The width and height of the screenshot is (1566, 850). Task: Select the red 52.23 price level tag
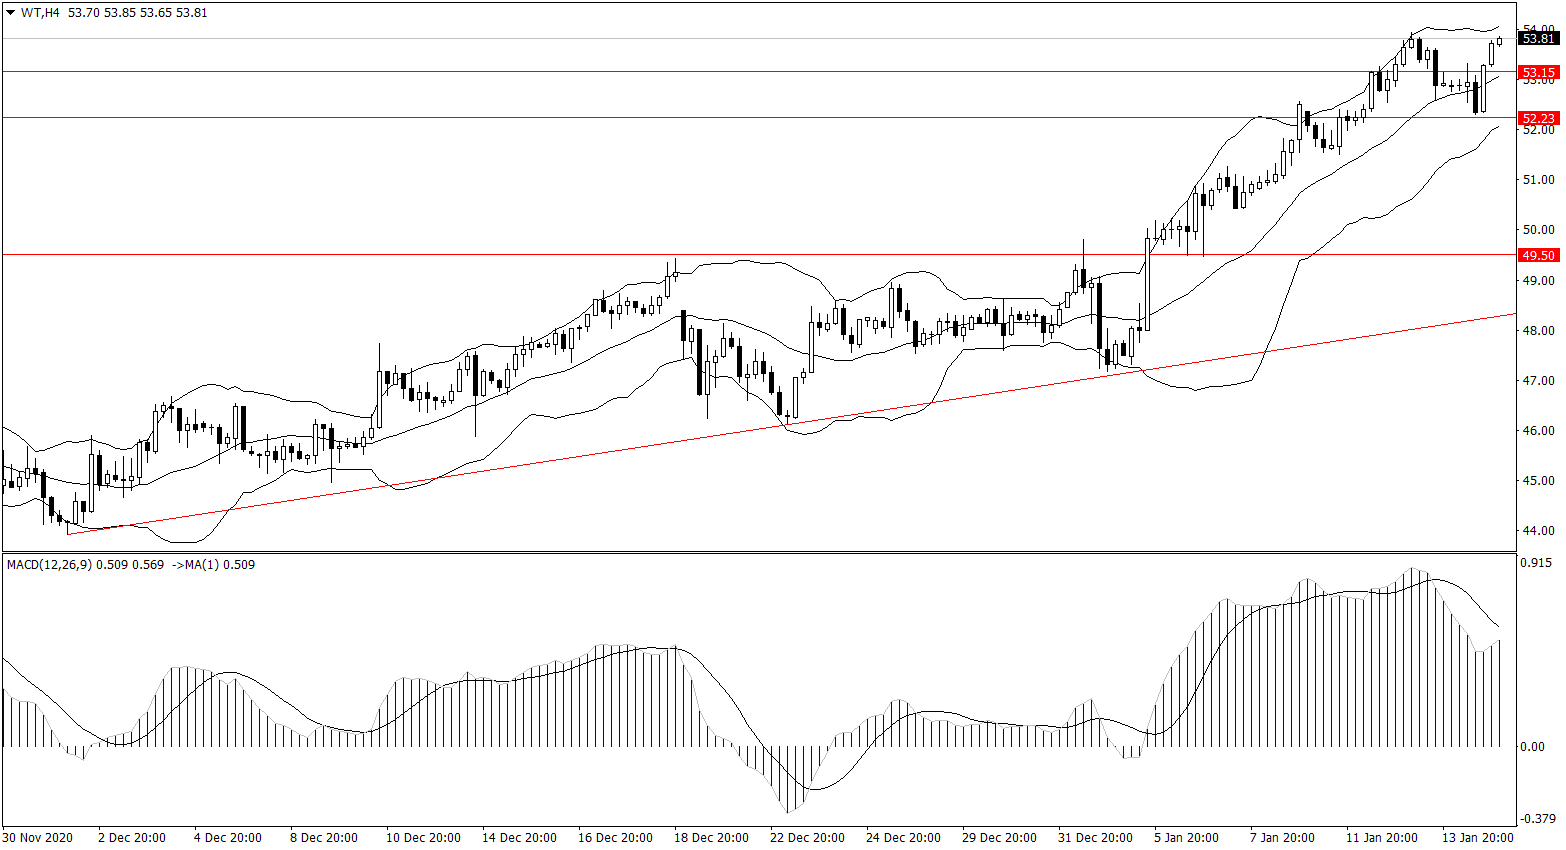(x=1537, y=118)
